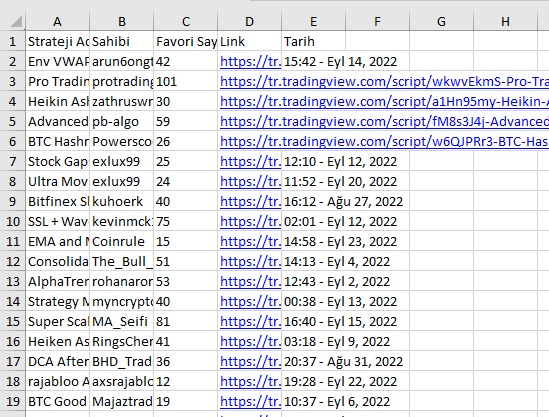Viewport: 549px width, 417px height.
Task: Open the Pro Trading script link in row 3
Action: pyautogui.click(x=384, y=82)
